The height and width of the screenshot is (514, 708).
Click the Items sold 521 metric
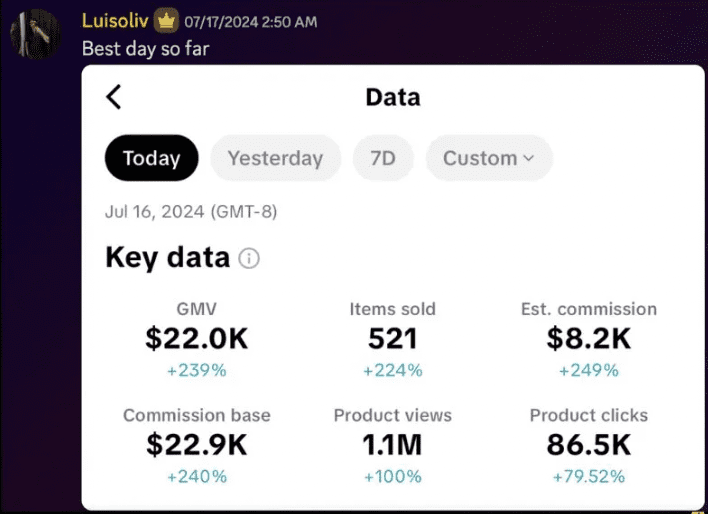(x=392, y=339)
